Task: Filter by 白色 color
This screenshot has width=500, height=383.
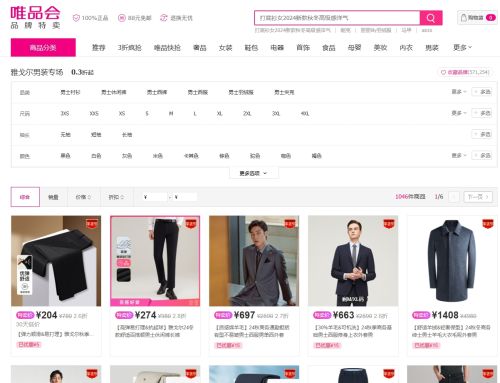Action: pyautogui.click(x=96, y=156)
